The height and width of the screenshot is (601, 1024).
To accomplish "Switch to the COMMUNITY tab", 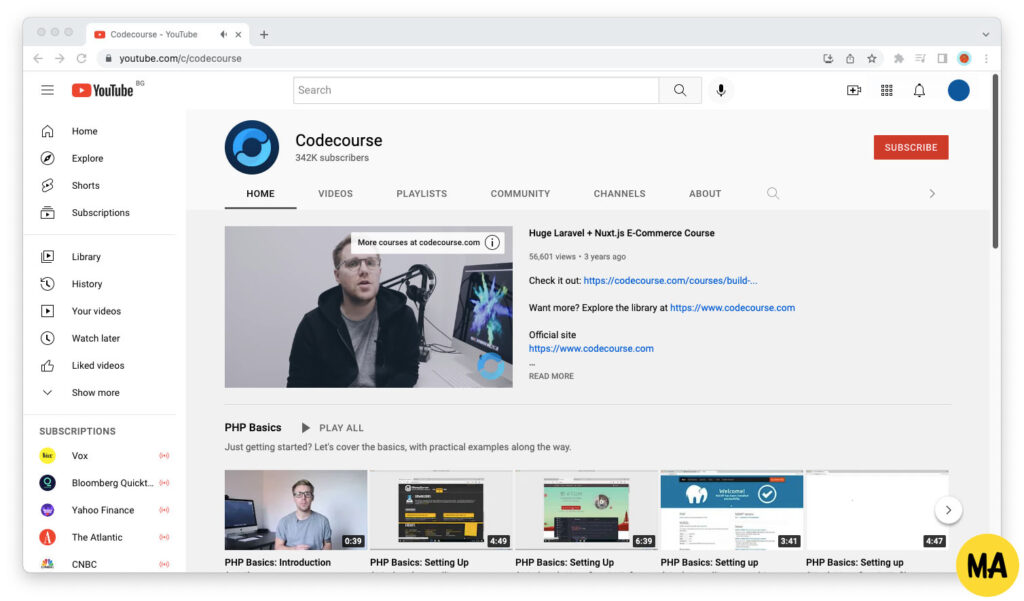I will pos(520,194).
